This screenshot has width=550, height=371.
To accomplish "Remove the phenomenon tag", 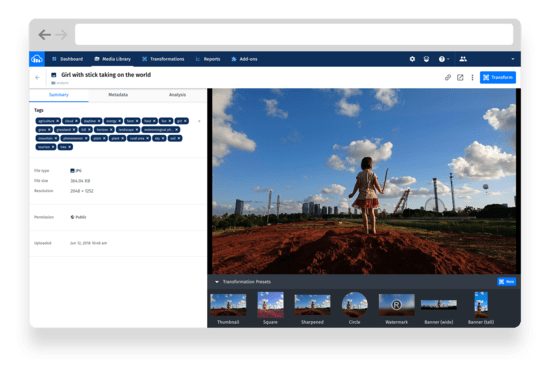I will click(x=86, y=138).
